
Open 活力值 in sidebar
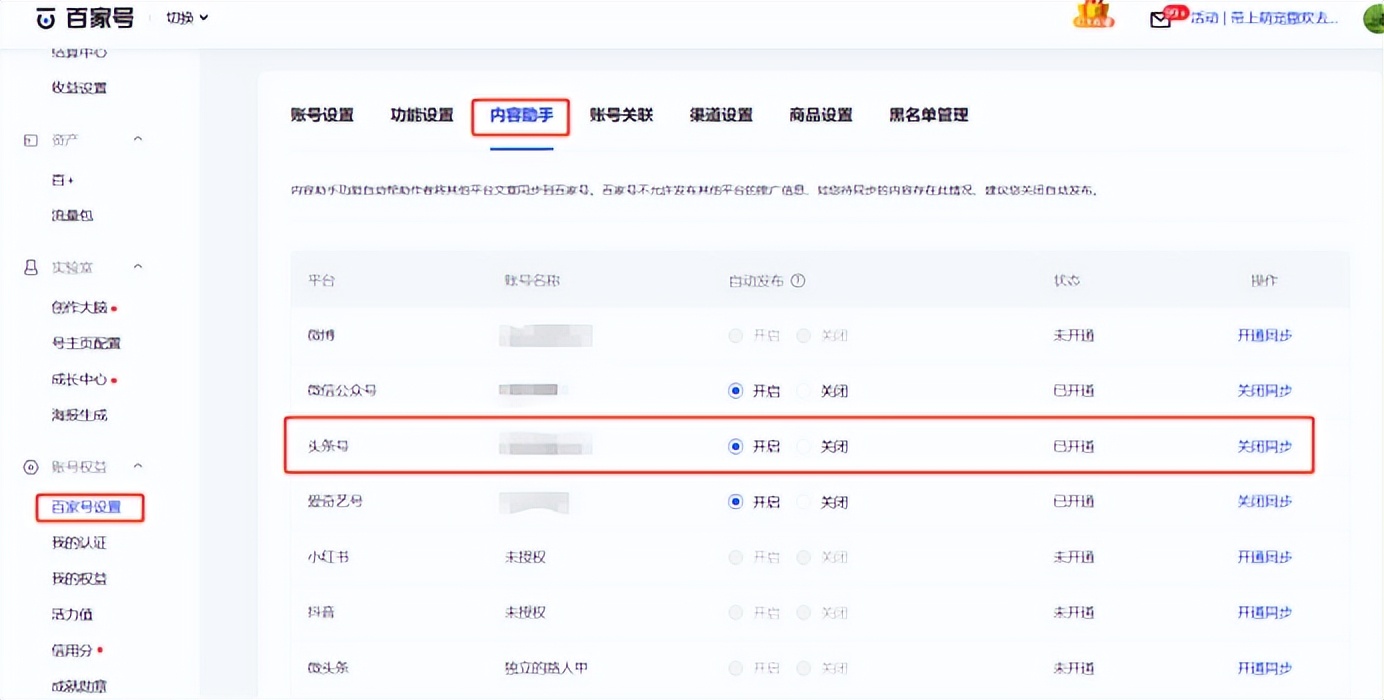[x=72, y=615]
